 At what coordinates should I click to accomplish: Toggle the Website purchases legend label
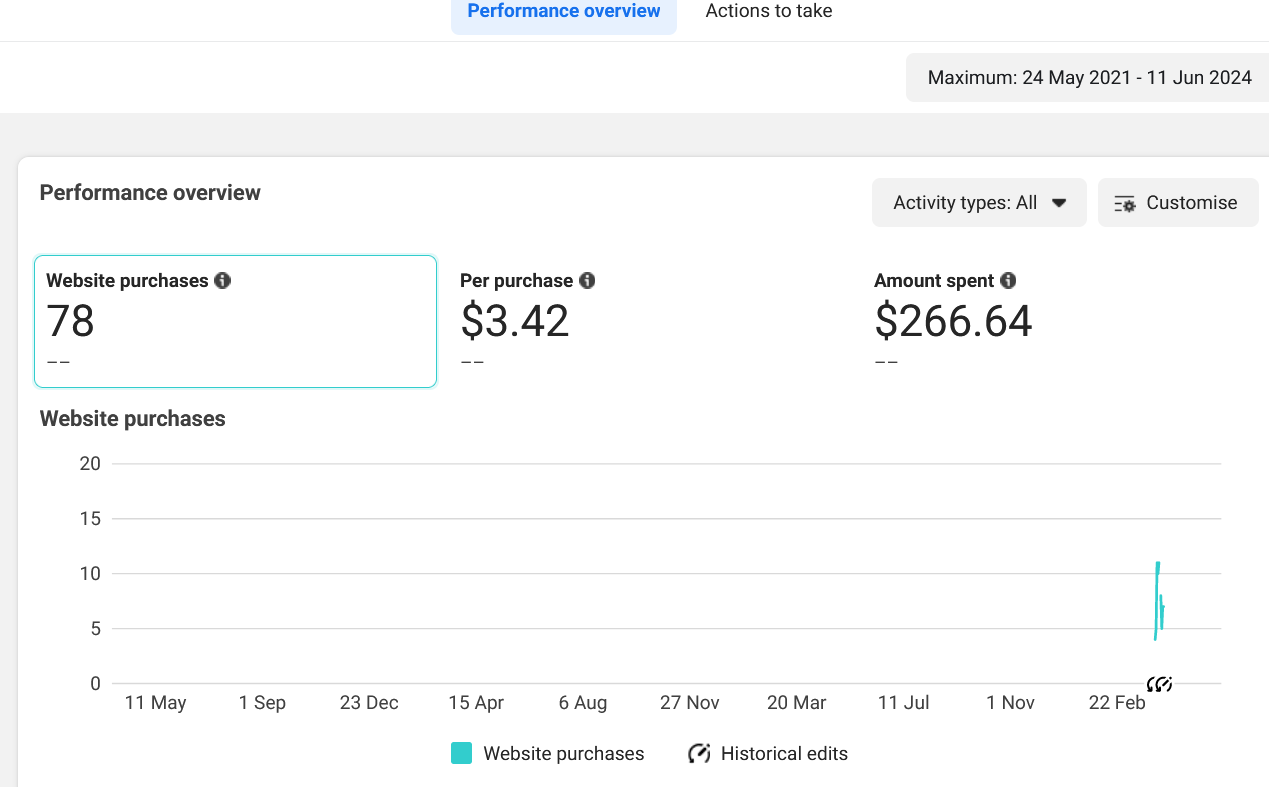pyautogui.click(x=564, y=754)
